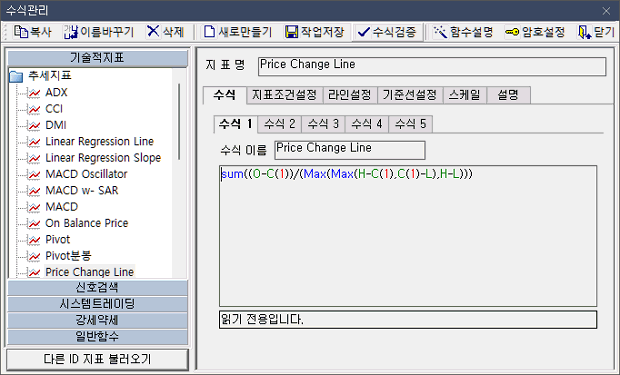620x375 pixels.
Task: Click 다른 ID 지표 불러오기 button
Action: coord(97,359)
